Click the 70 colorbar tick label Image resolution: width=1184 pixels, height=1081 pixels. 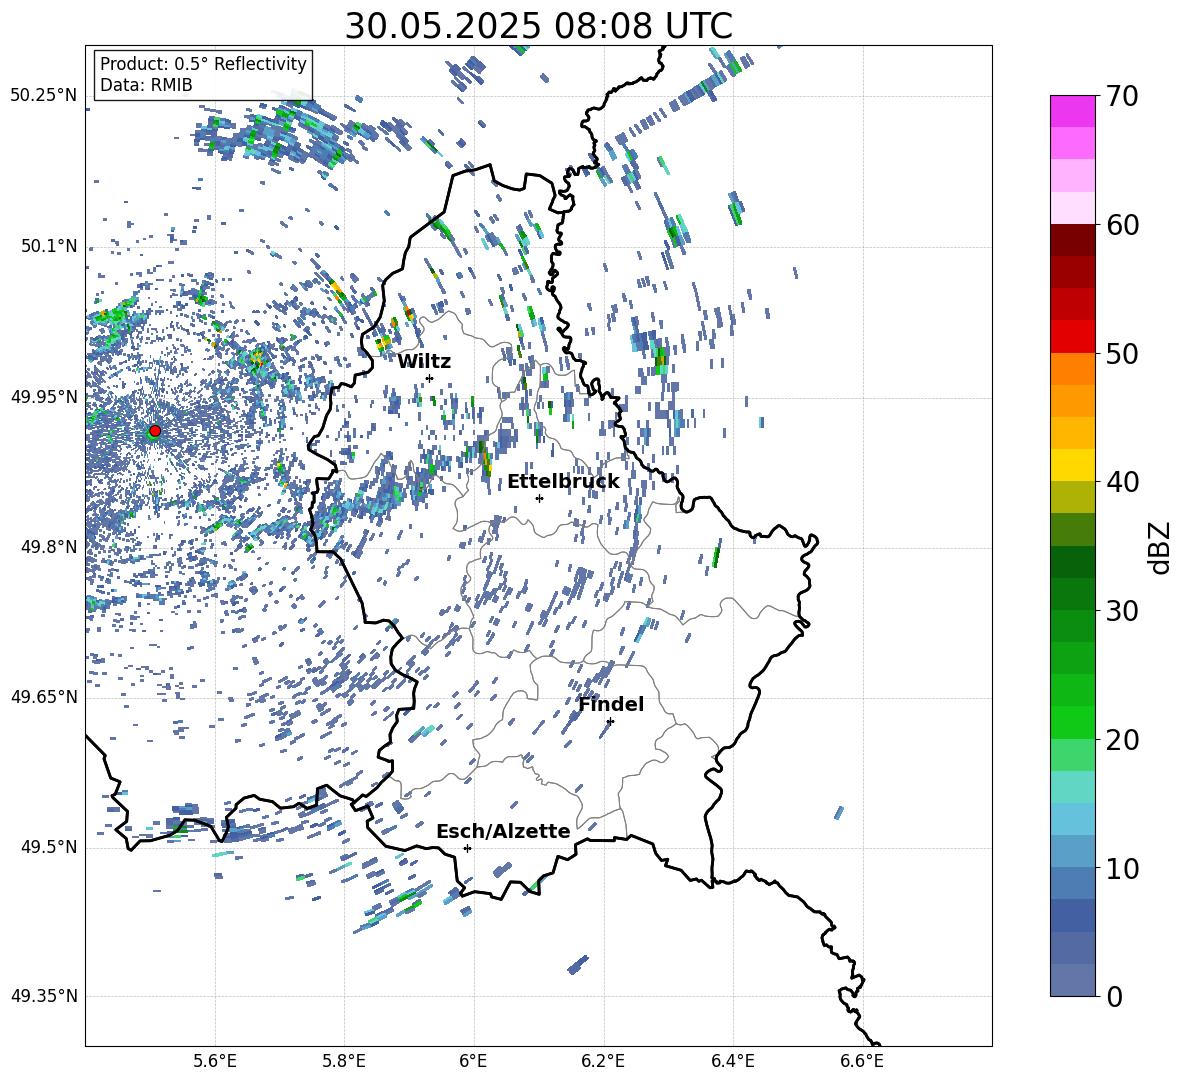[1122, 97]
